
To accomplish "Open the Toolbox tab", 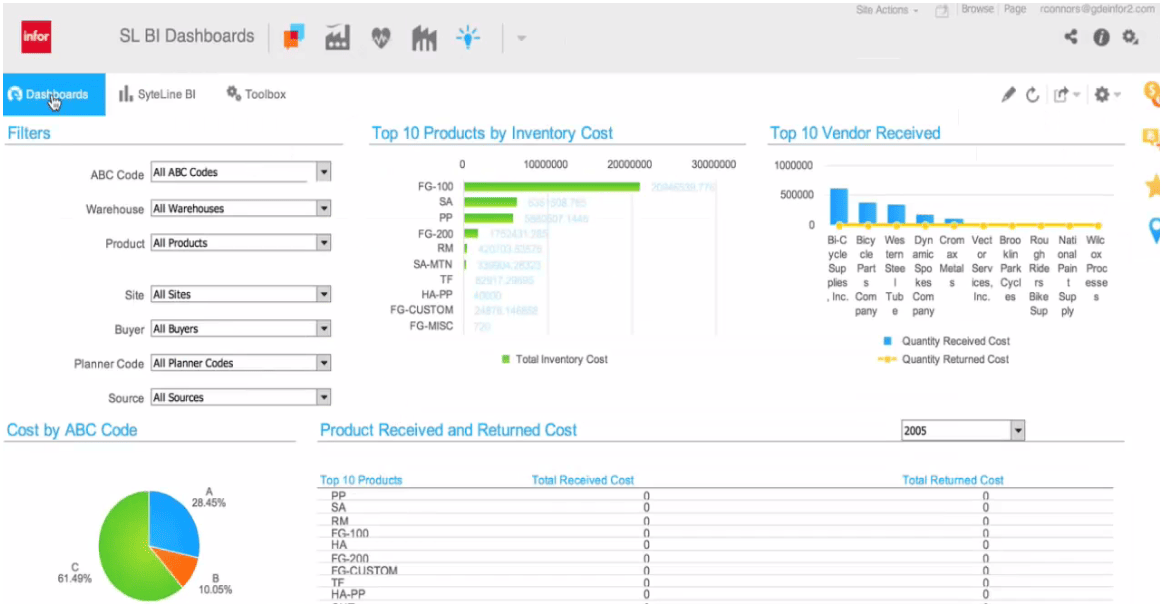I will pyautogui.click(x=256, y=94).
